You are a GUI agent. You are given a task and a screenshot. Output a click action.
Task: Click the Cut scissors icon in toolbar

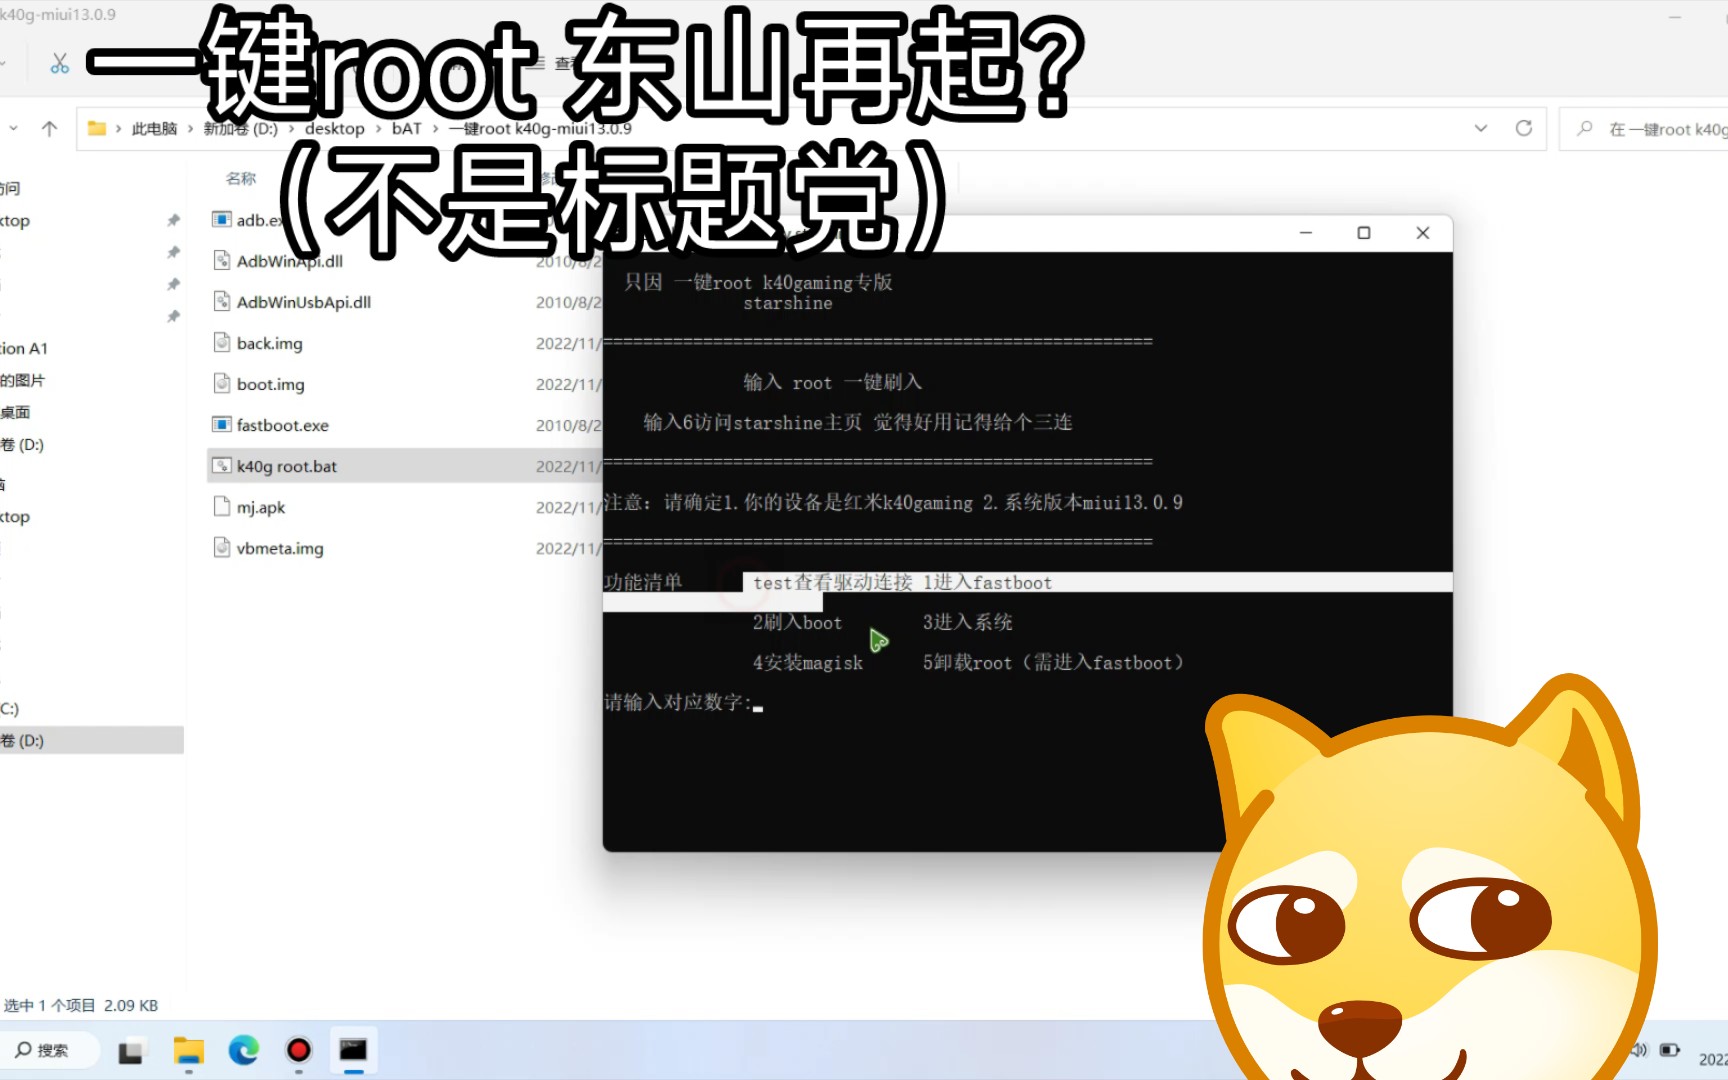click(60, 64)
